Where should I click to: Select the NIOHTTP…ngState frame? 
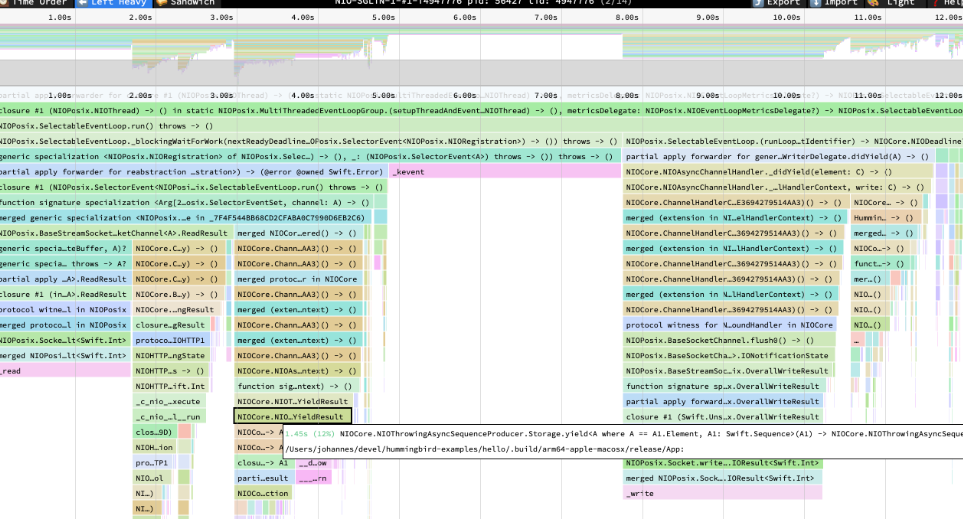[171, 356]
